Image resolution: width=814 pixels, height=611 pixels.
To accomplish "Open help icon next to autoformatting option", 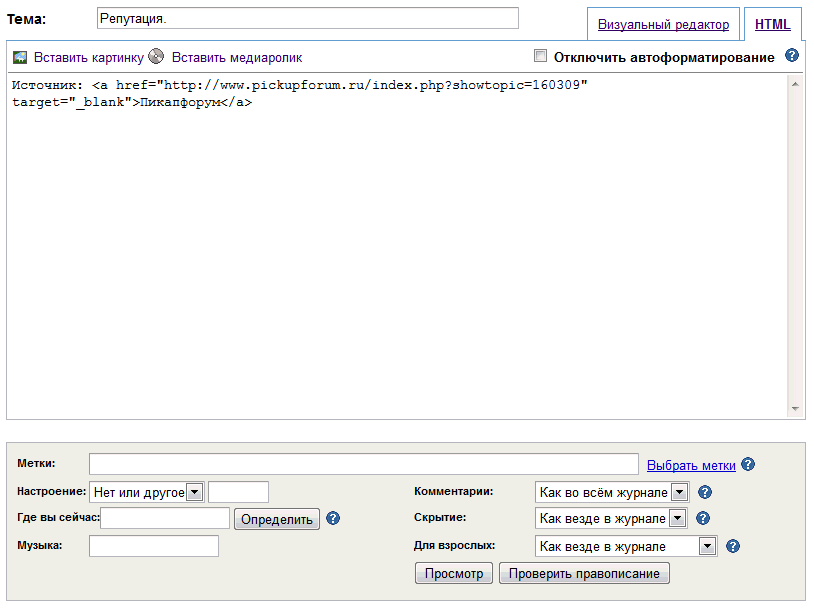I will [792, 56].
